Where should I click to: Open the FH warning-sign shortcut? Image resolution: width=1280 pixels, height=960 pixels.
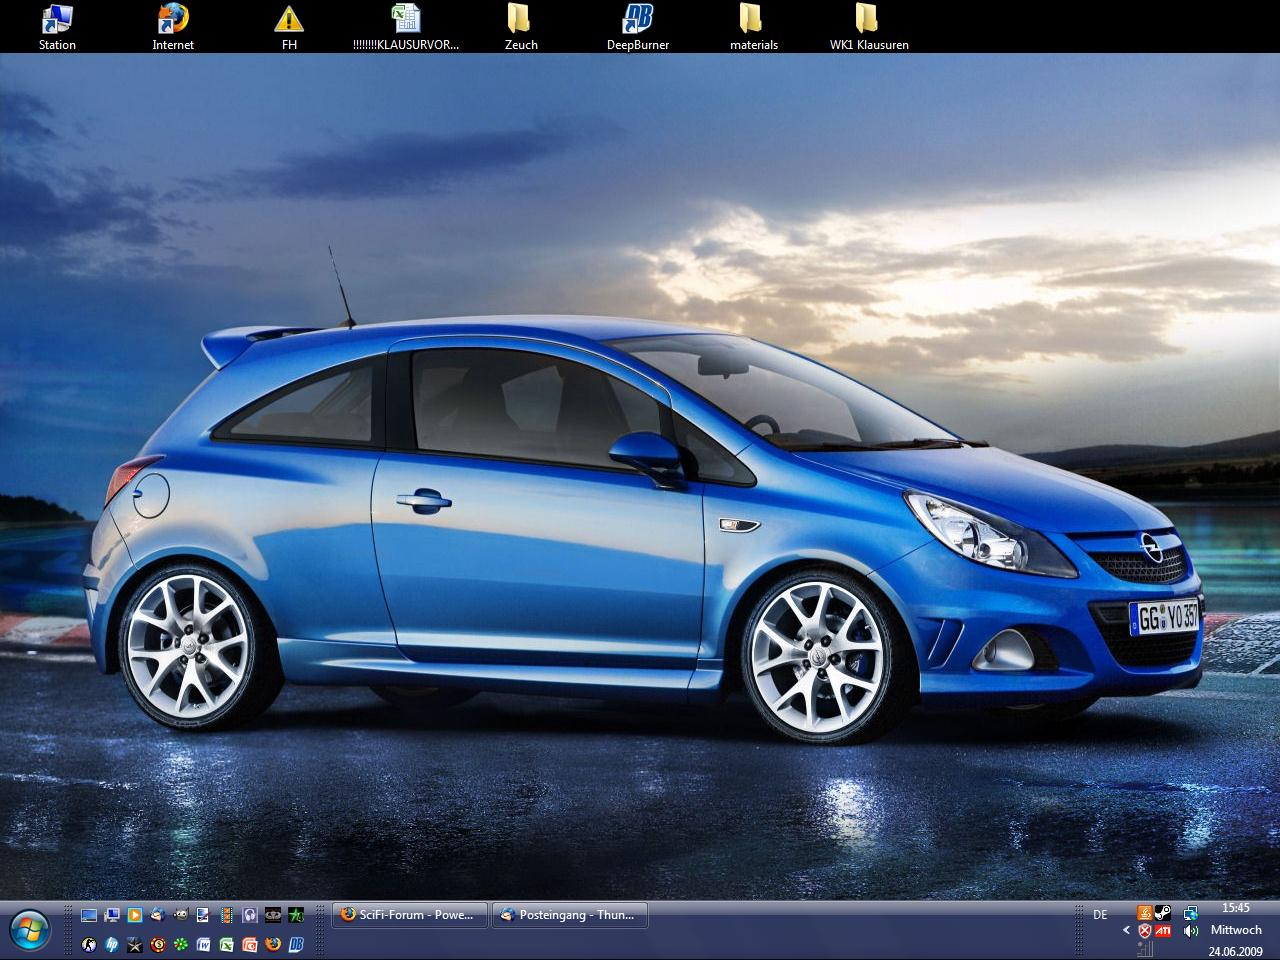point(289,19)
